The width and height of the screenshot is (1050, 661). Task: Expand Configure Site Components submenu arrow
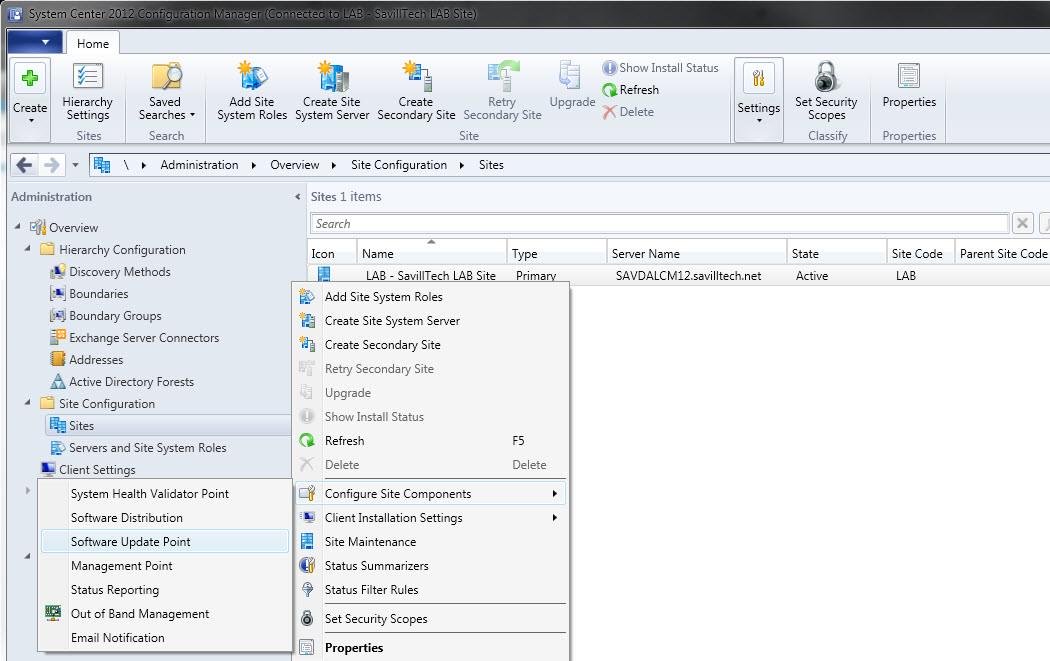point(554,494)
